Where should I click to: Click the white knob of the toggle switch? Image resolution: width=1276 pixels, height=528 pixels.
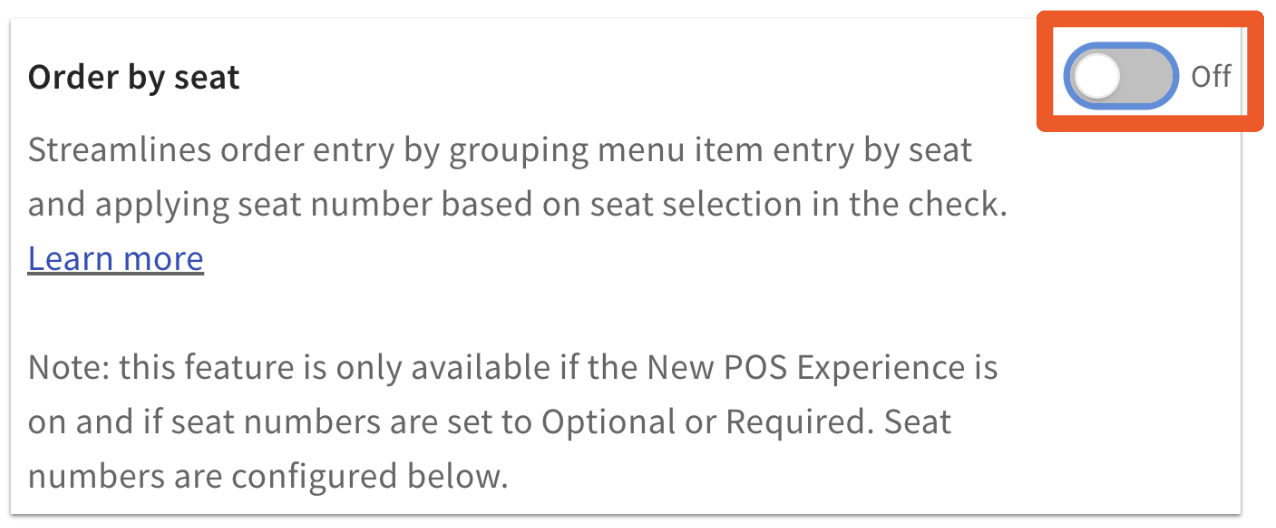click(x=1098, y=76)
